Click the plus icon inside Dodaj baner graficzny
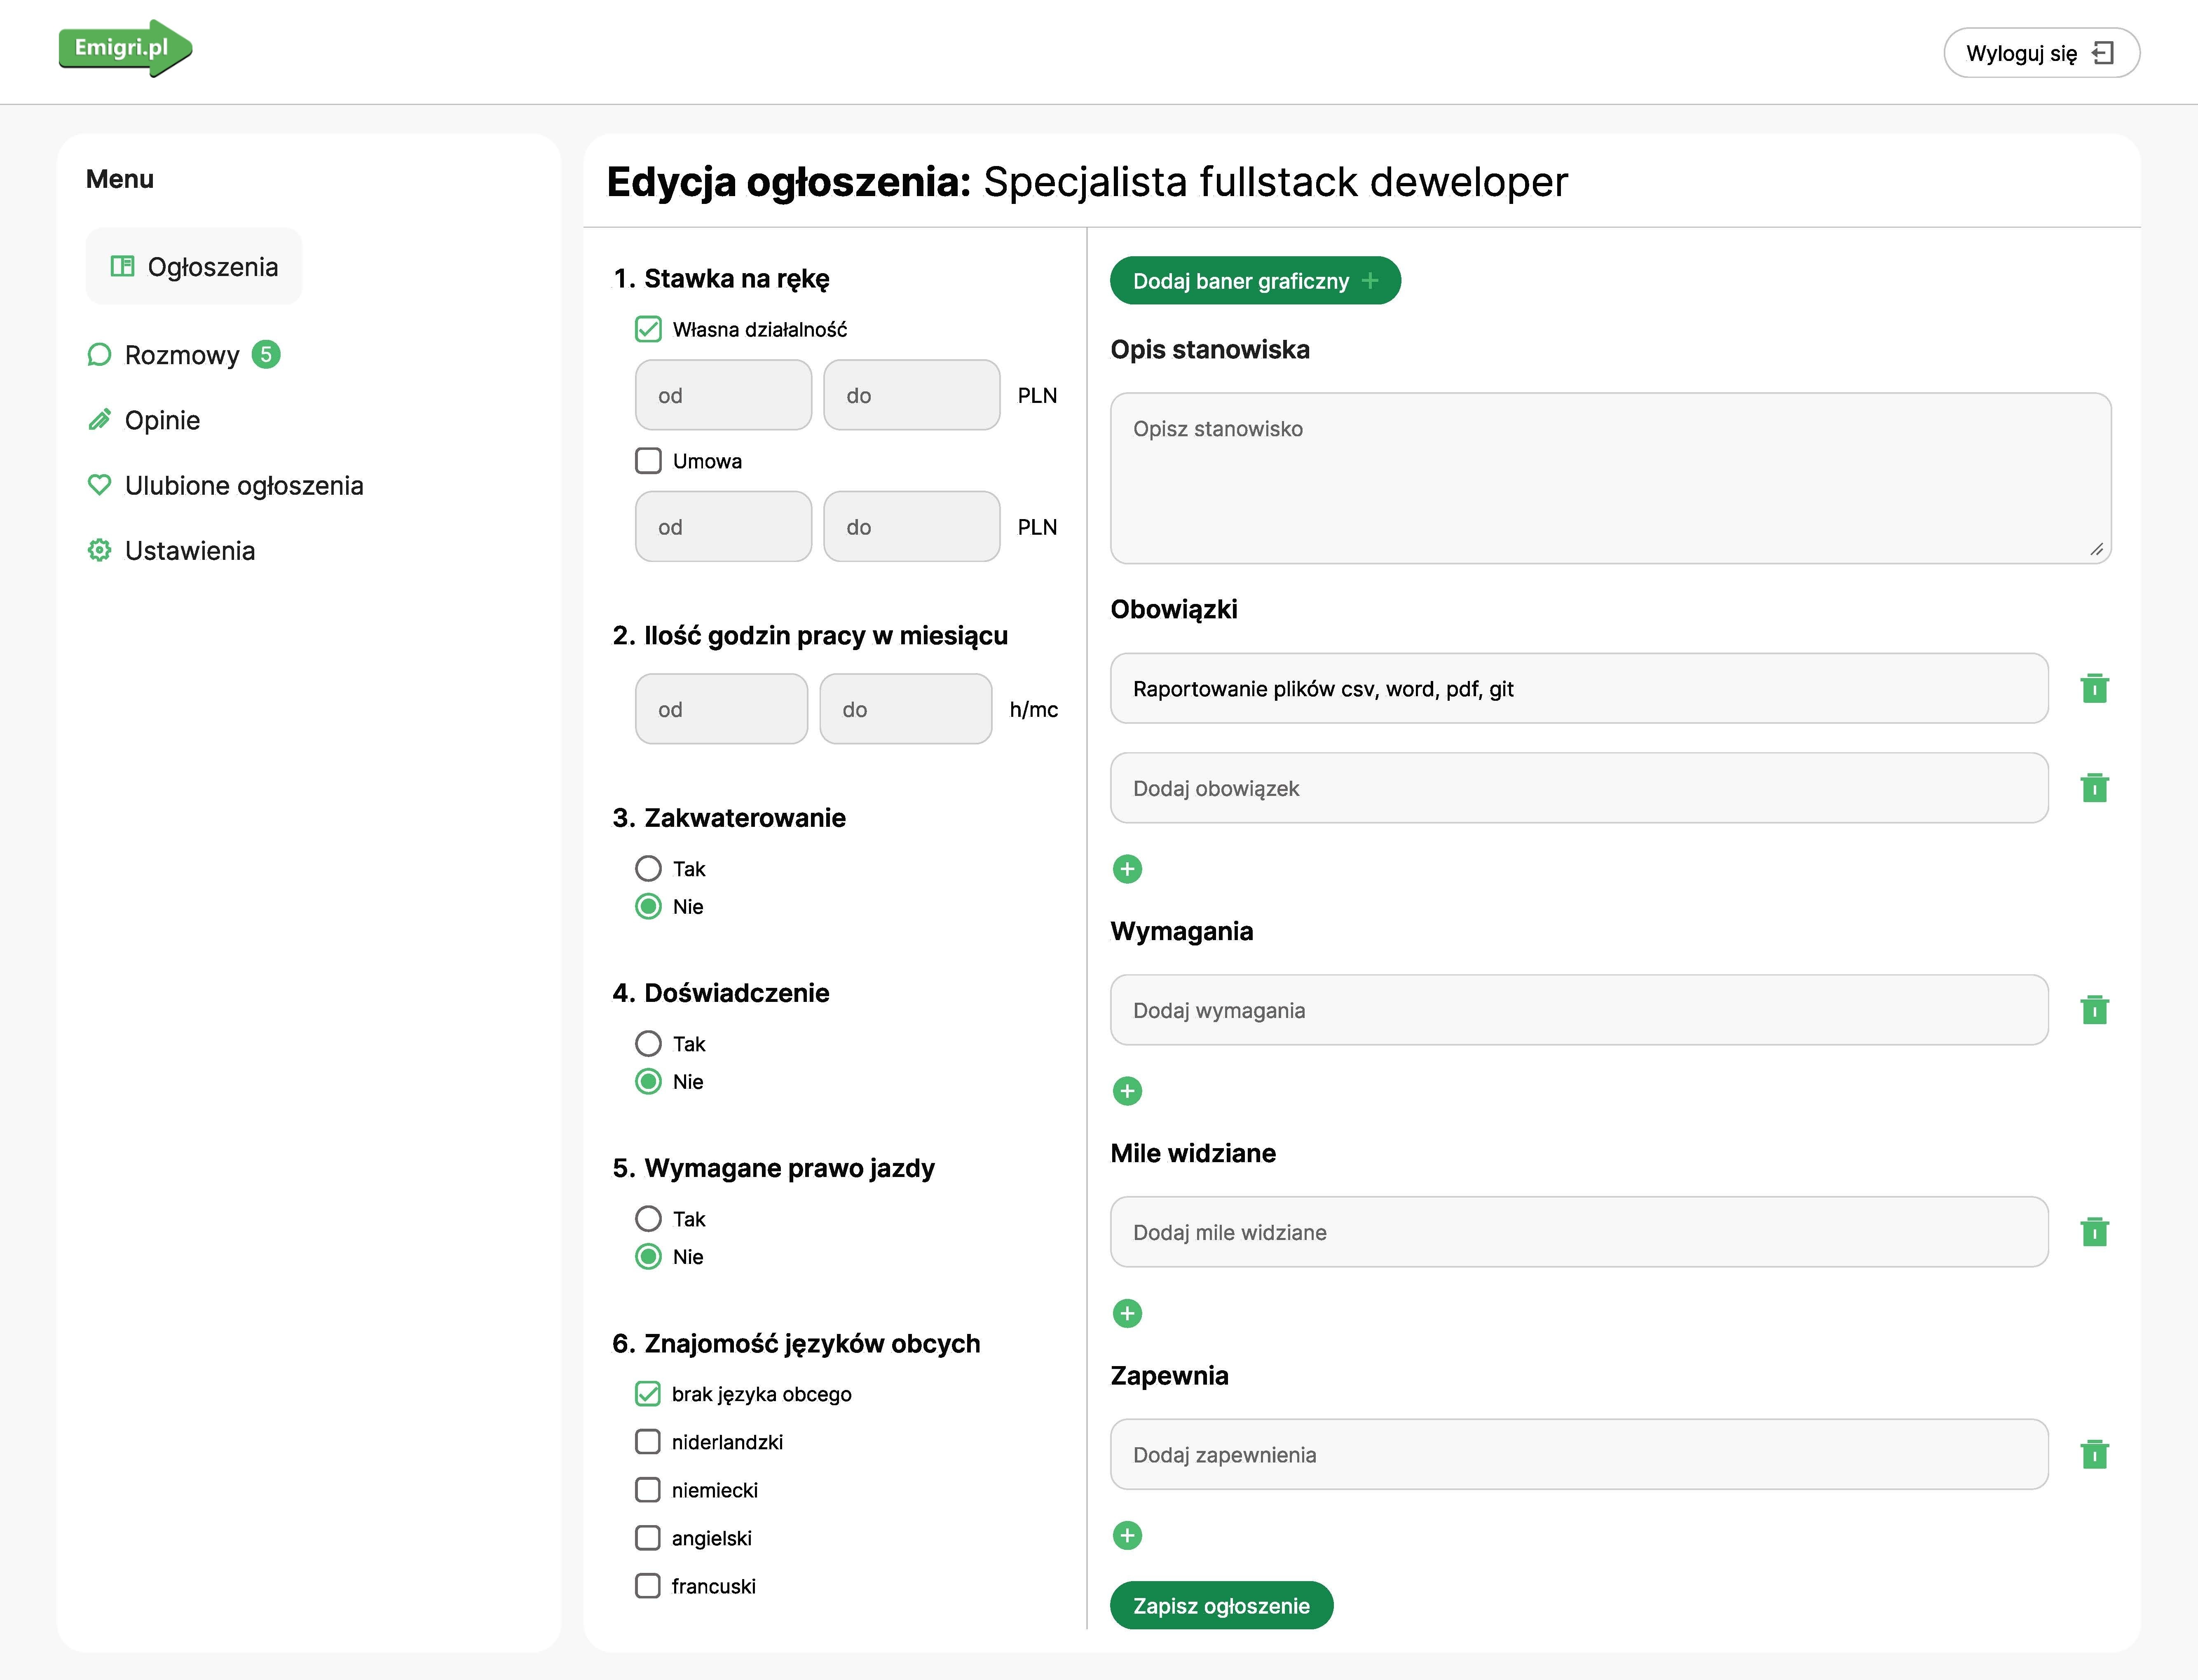The height and width of the screenshot is (1680, 2198). click(x=1370, y=281)
